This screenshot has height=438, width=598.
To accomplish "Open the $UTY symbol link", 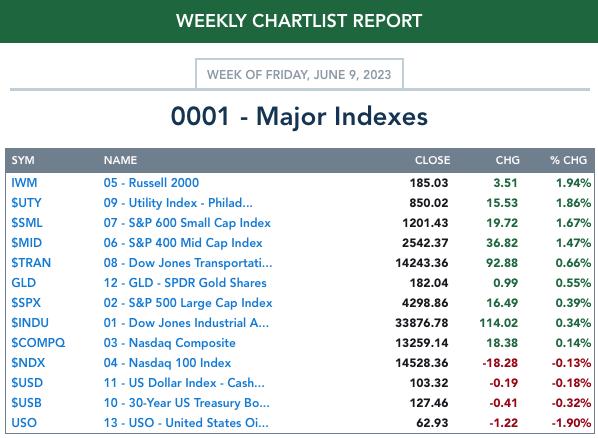I will (x=26, y=203).
